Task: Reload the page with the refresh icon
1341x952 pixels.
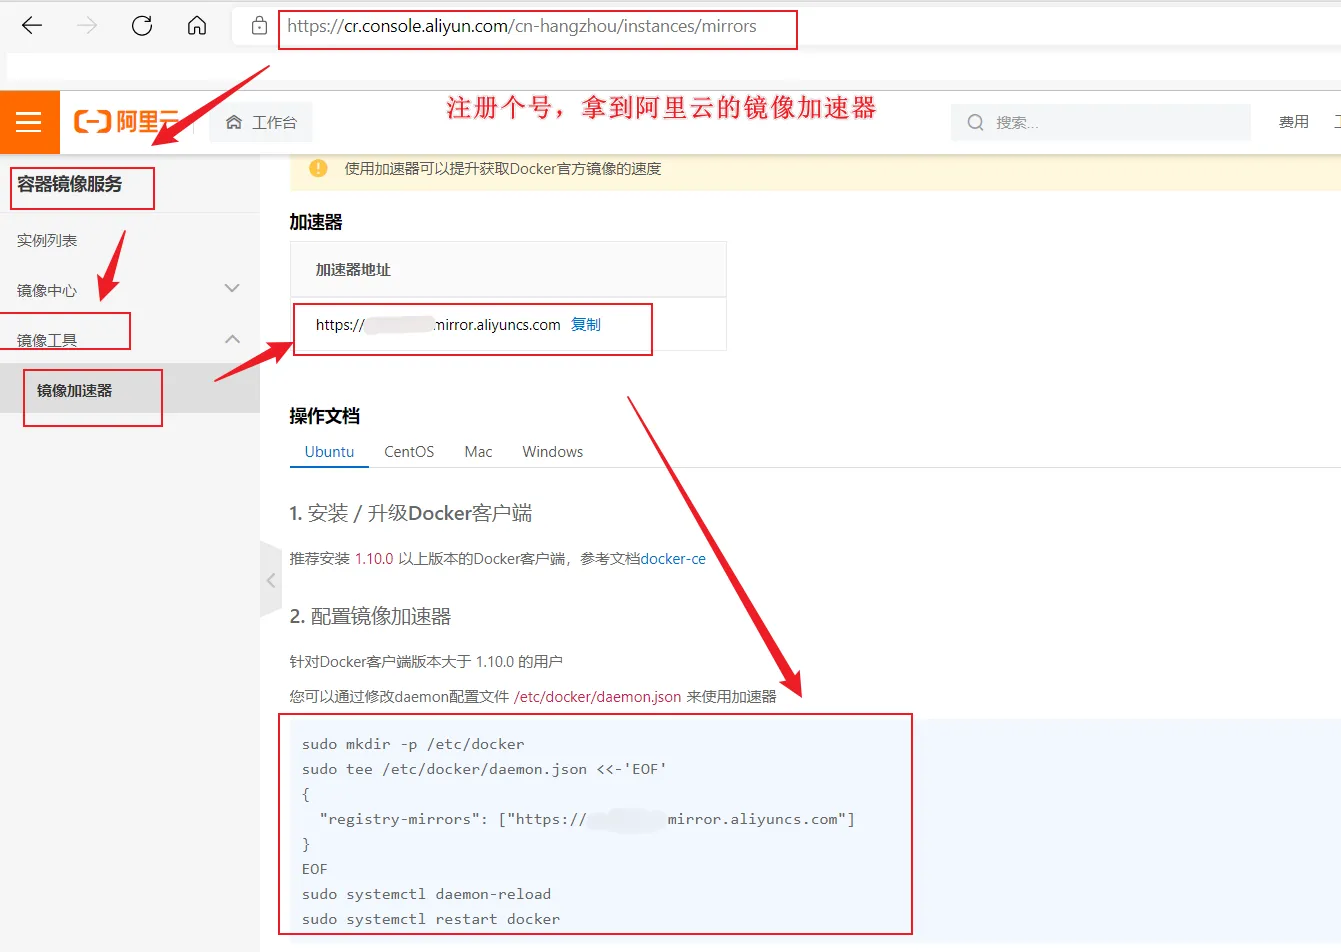Action: pos(142,26)
